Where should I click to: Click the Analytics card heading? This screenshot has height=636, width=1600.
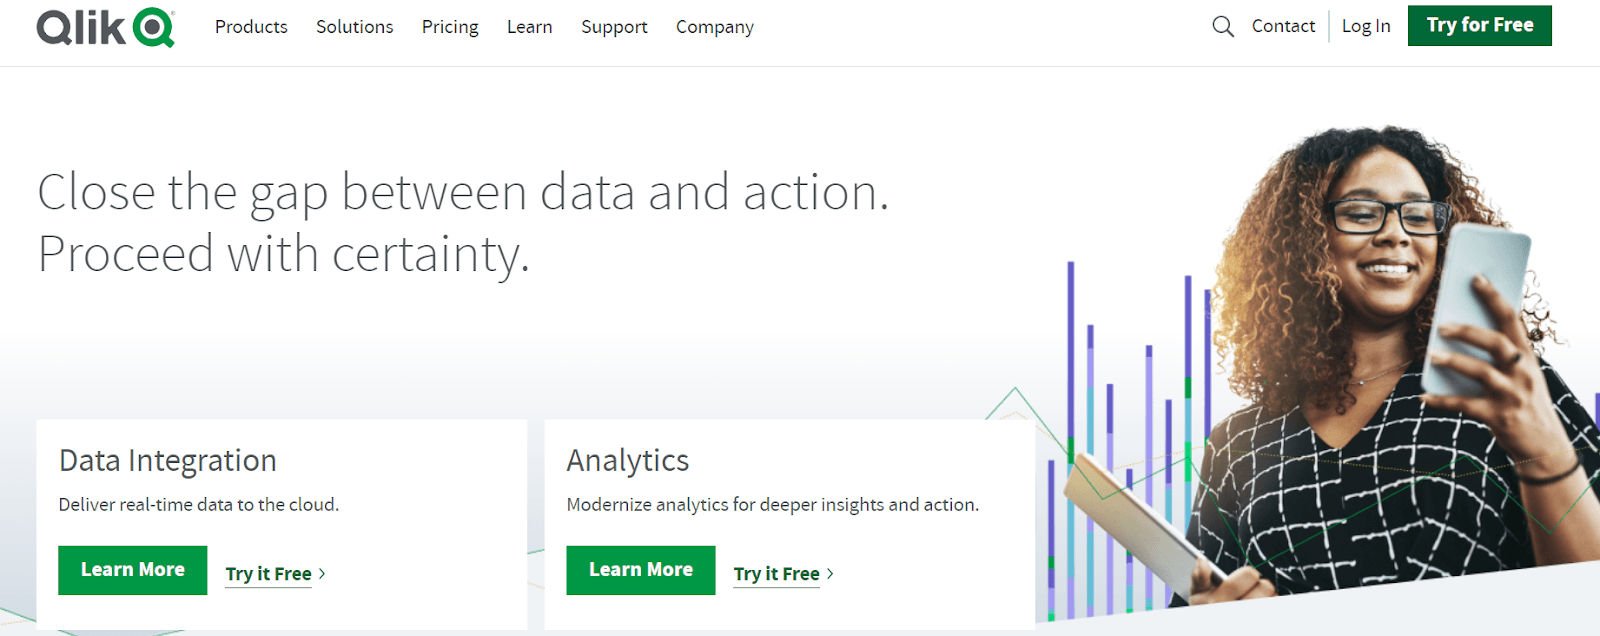(627, 460)
